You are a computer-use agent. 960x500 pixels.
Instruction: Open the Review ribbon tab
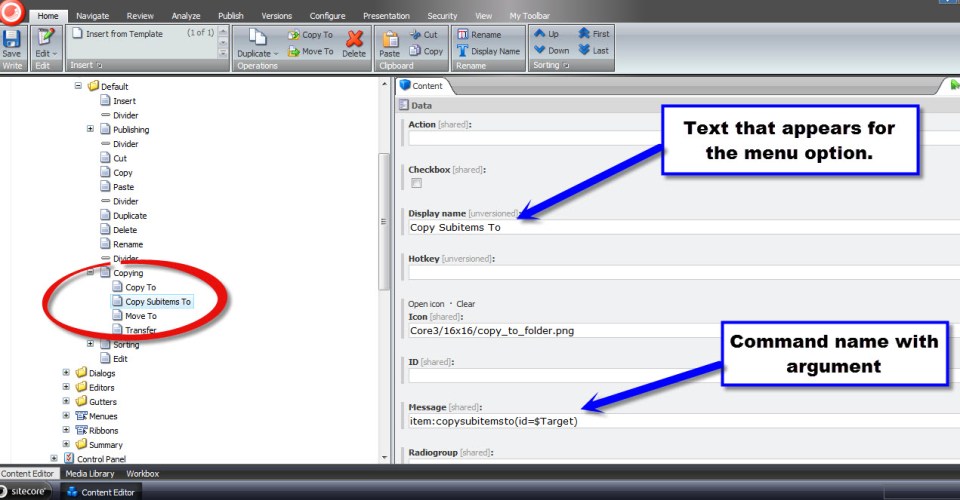pyautogui.click(x=140, y=16)
